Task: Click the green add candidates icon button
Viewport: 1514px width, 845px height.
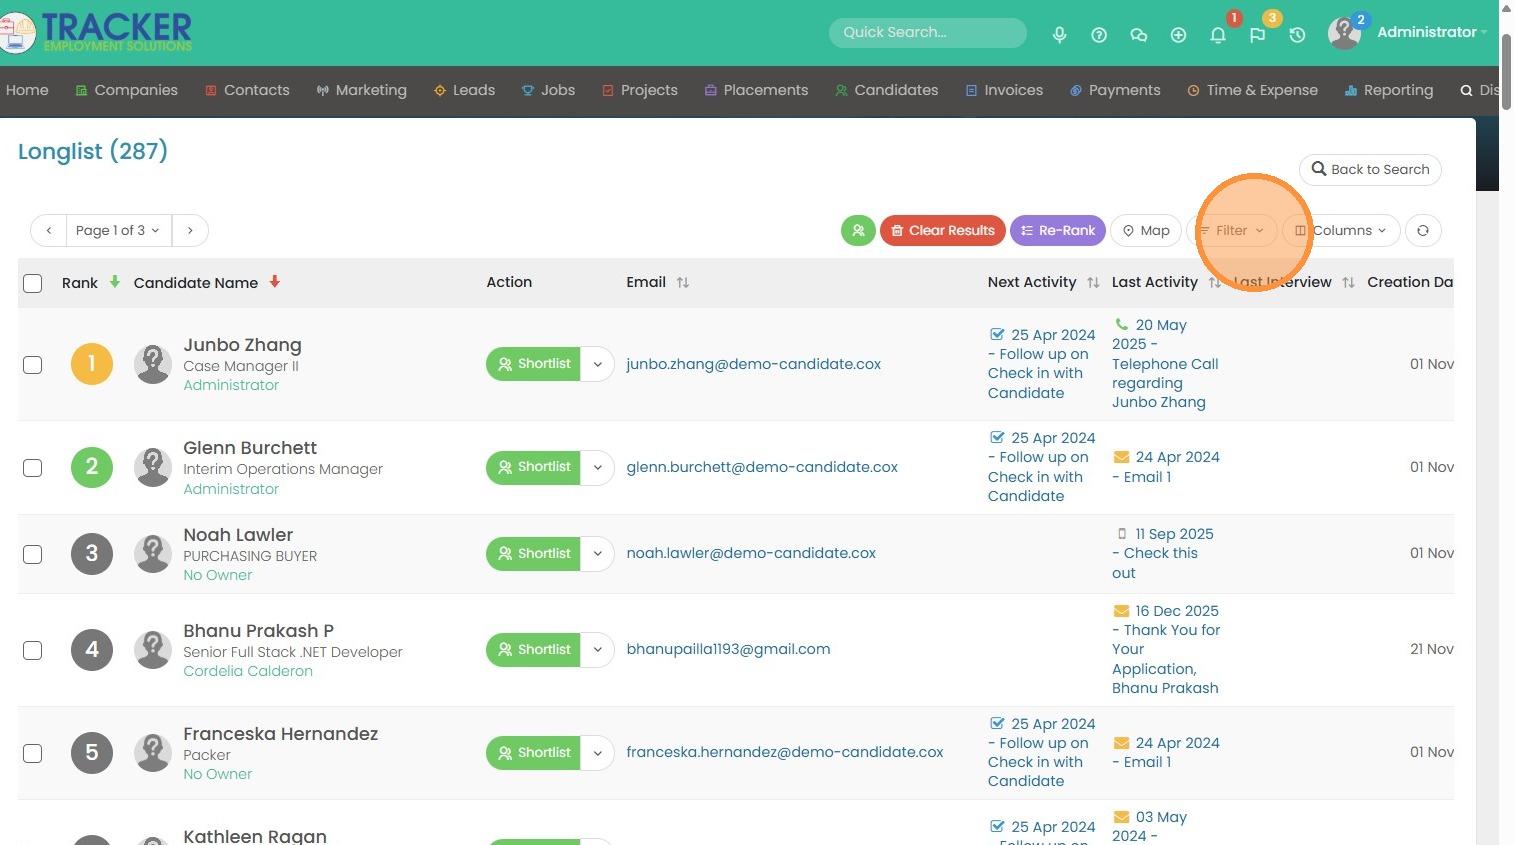Action: (x=858, y=231)
